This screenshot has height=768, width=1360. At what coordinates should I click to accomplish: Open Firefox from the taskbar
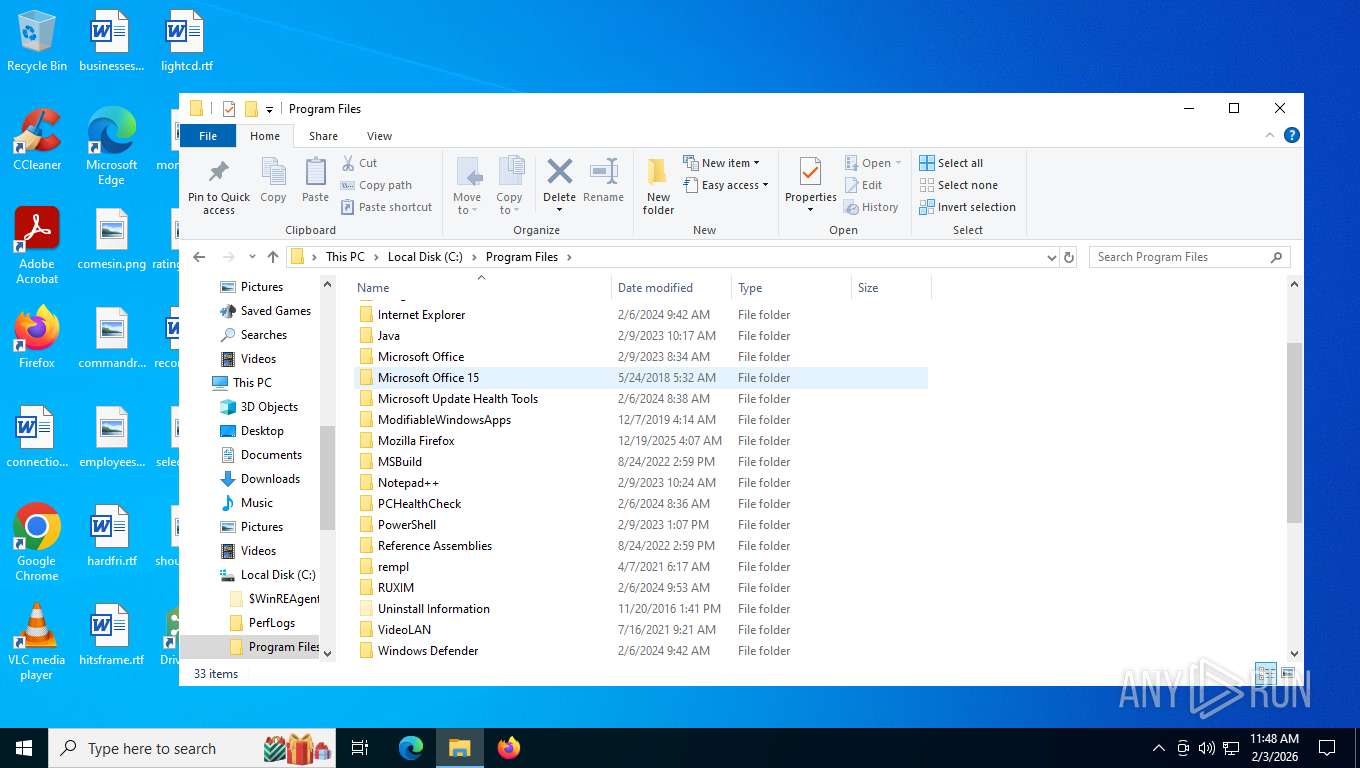(x=509, y=748)
